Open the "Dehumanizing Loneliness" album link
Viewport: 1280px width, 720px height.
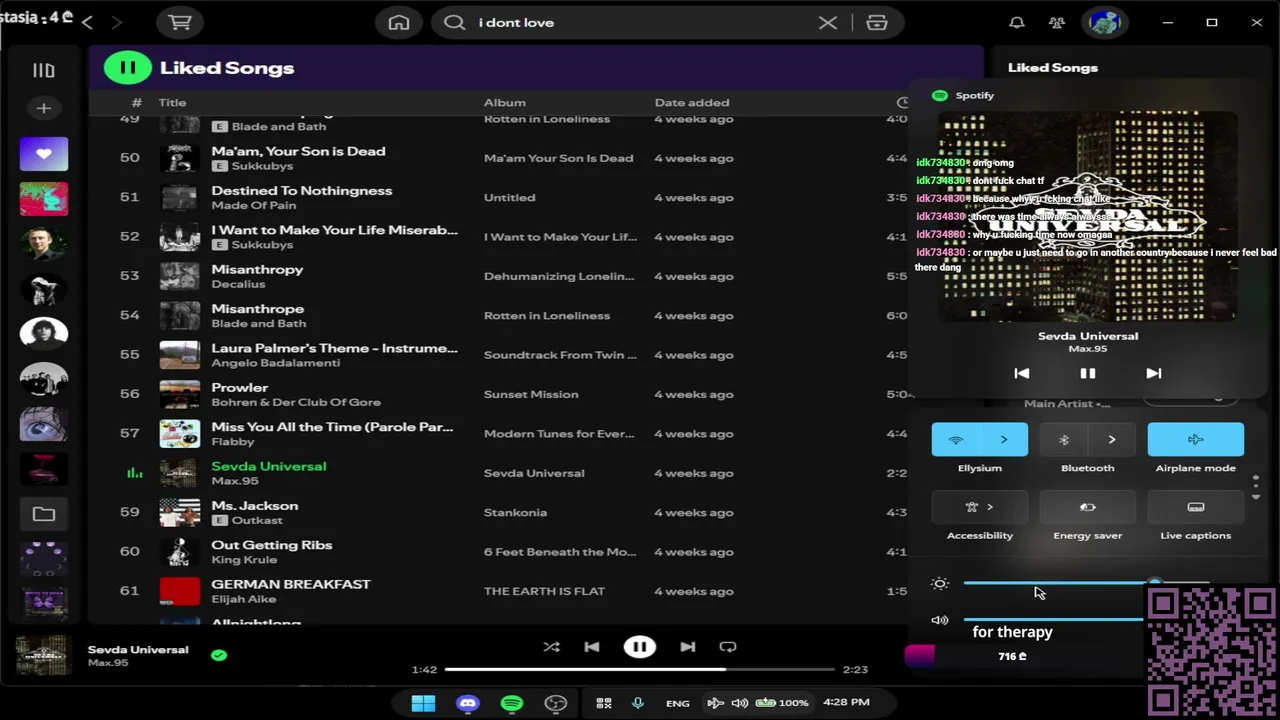[560, 276]
